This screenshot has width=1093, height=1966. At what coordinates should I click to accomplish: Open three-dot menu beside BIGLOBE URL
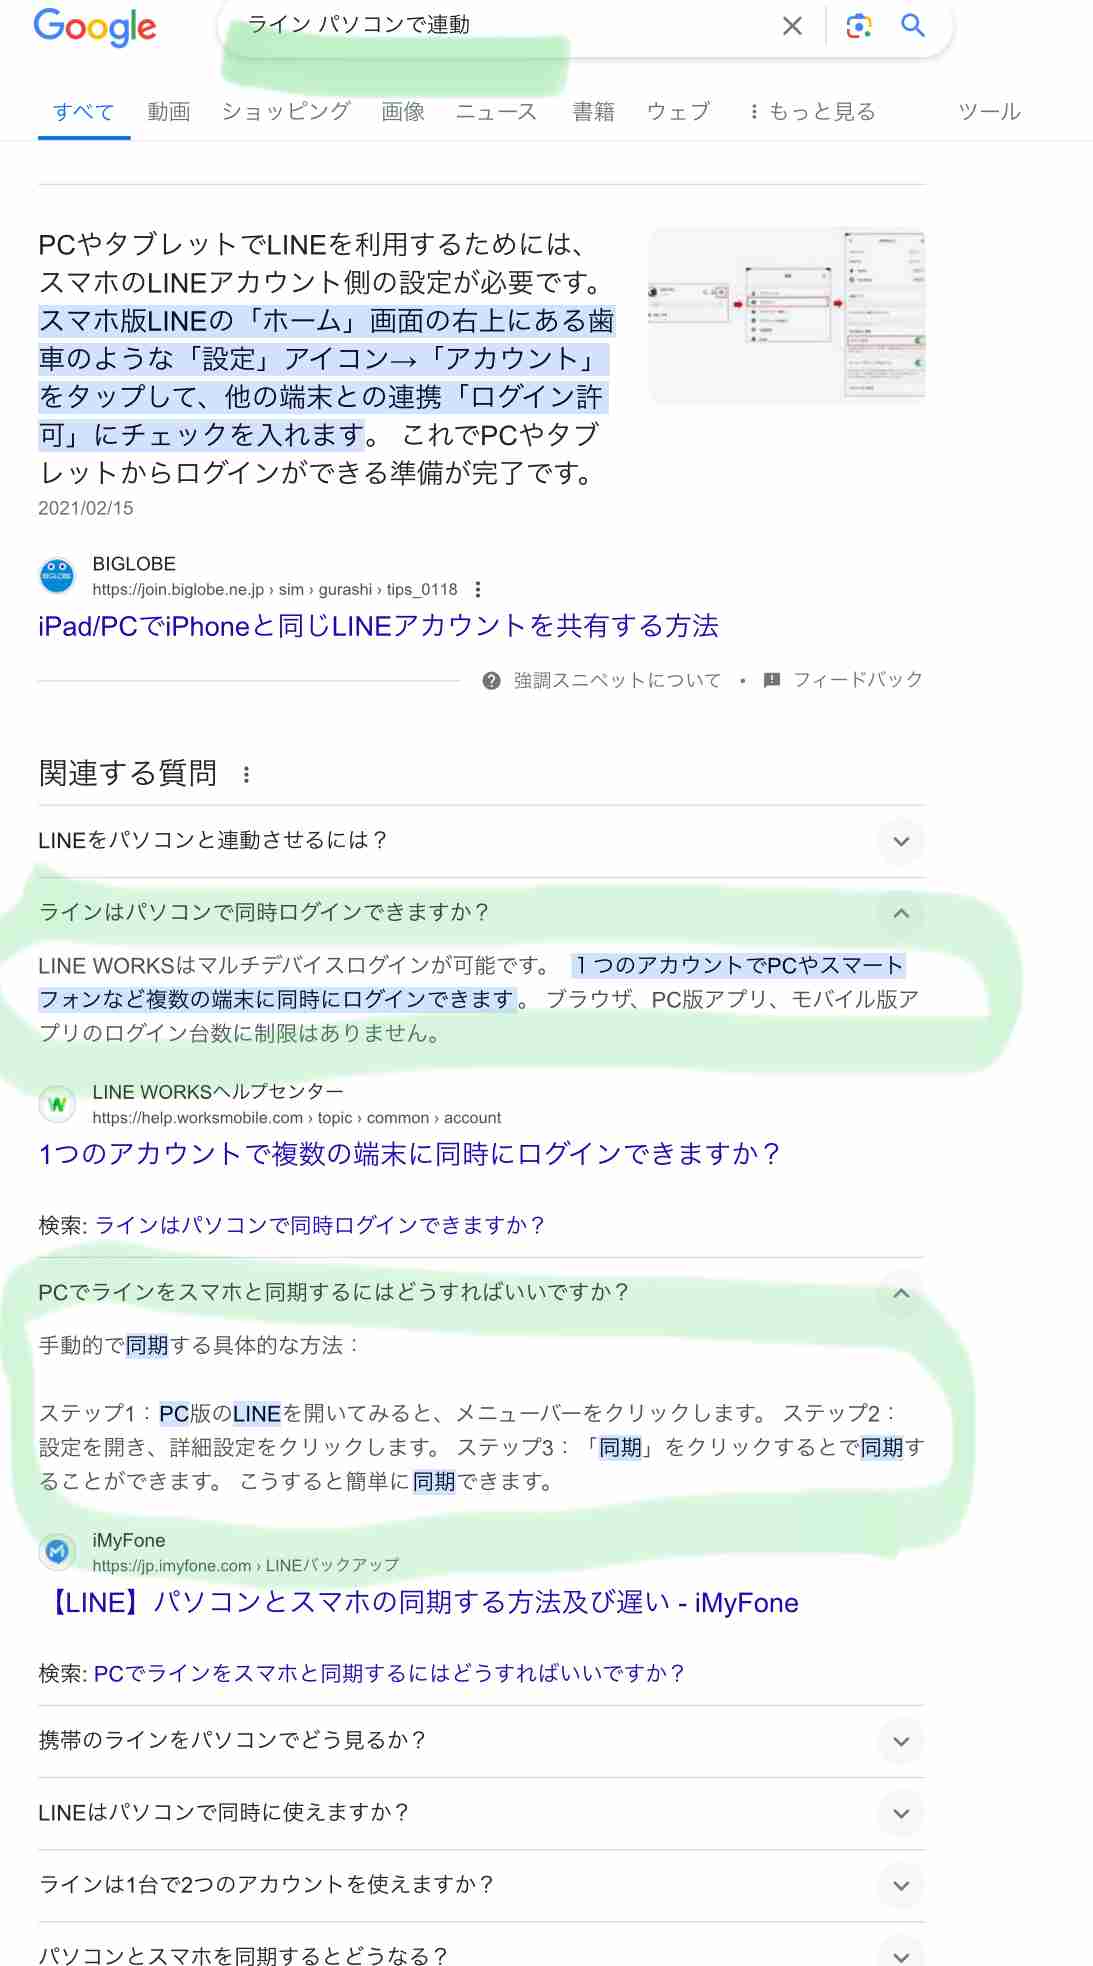point(478,589)
